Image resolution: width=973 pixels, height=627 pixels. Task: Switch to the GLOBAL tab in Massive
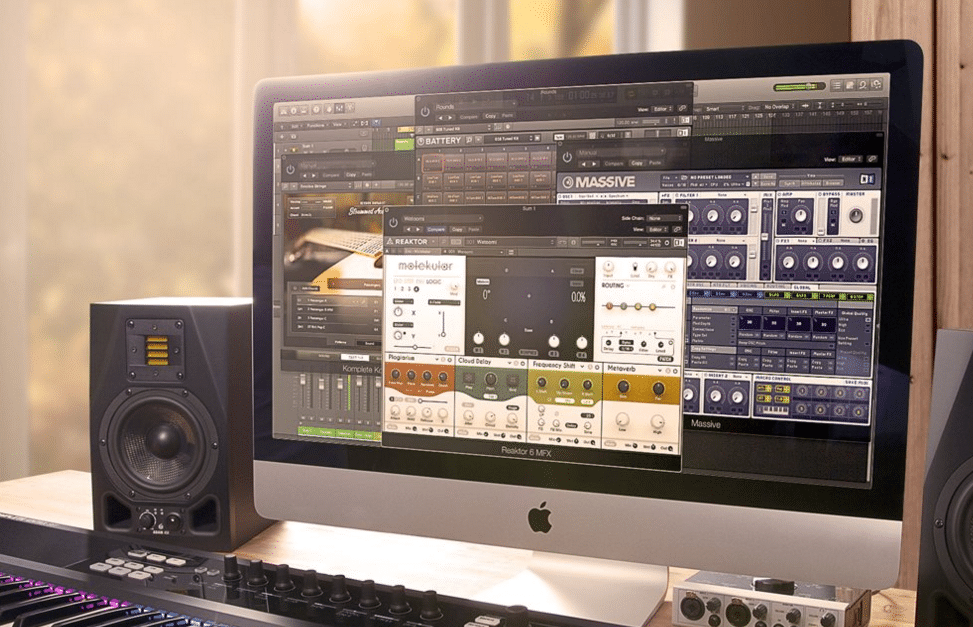802,288
